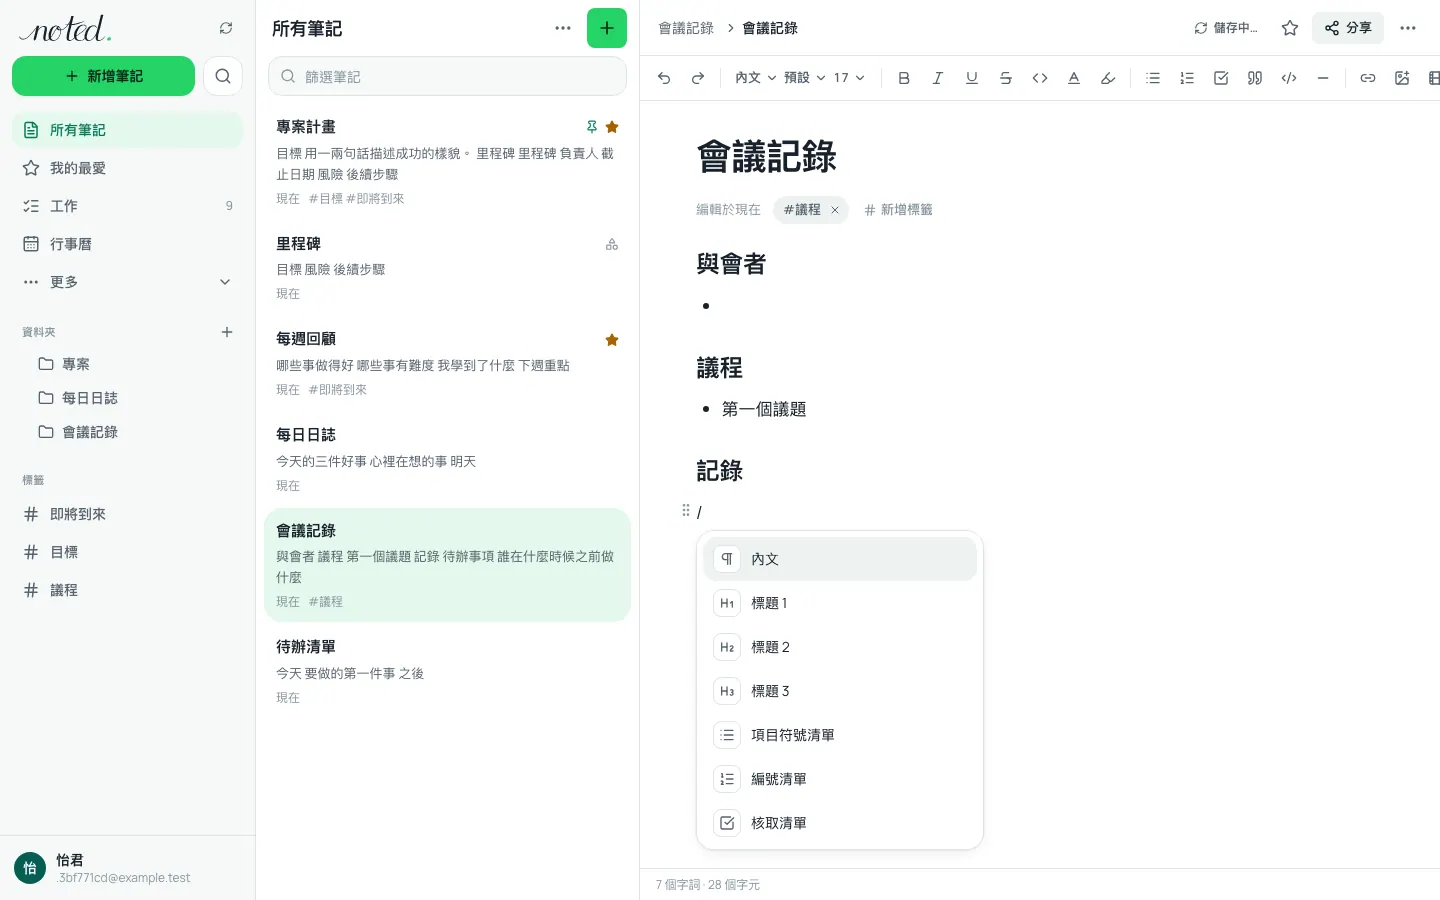1440x900 pixels.
Task: Click the 分享 share button
Action: pyautogui.click(x=1348, y=28)
